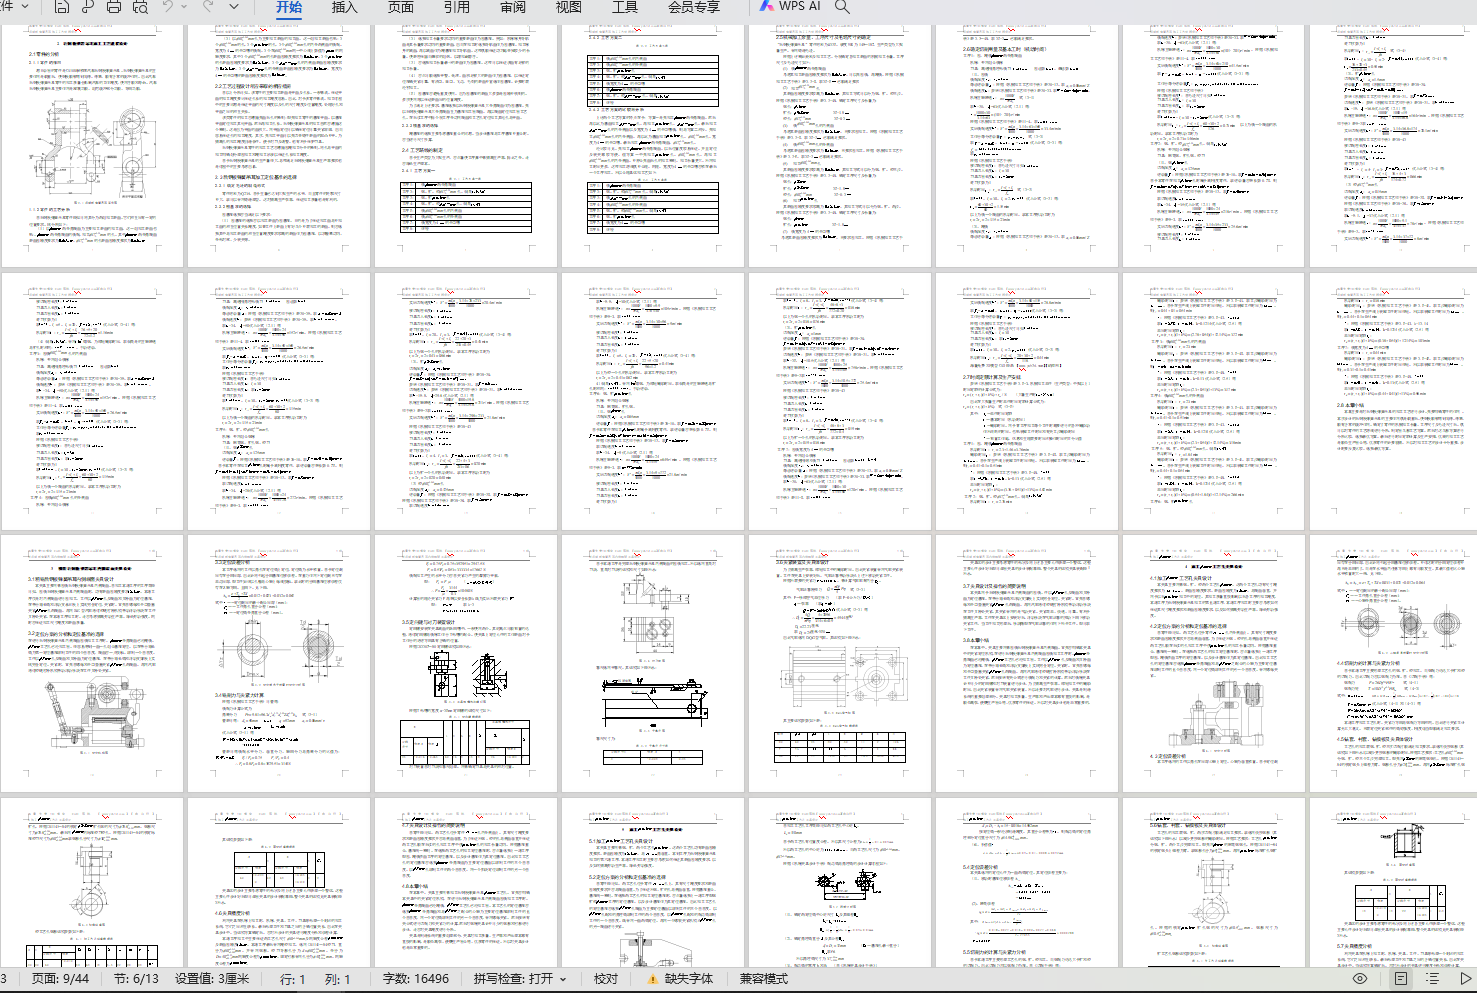
Task: Select the 引用 ribbon tab
Action: tap(457, 7)
